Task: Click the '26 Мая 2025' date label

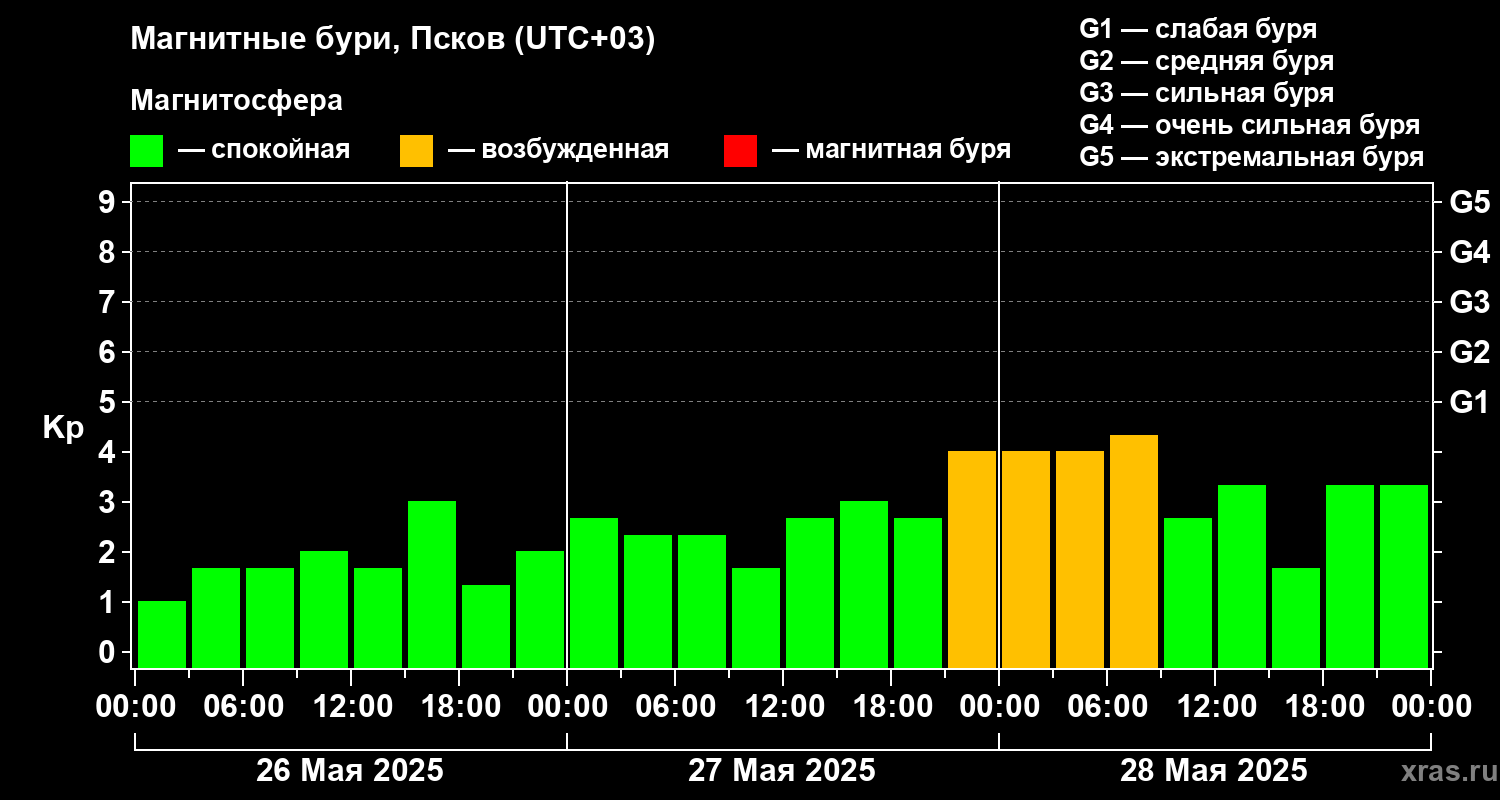Action: tap(350, 771)
